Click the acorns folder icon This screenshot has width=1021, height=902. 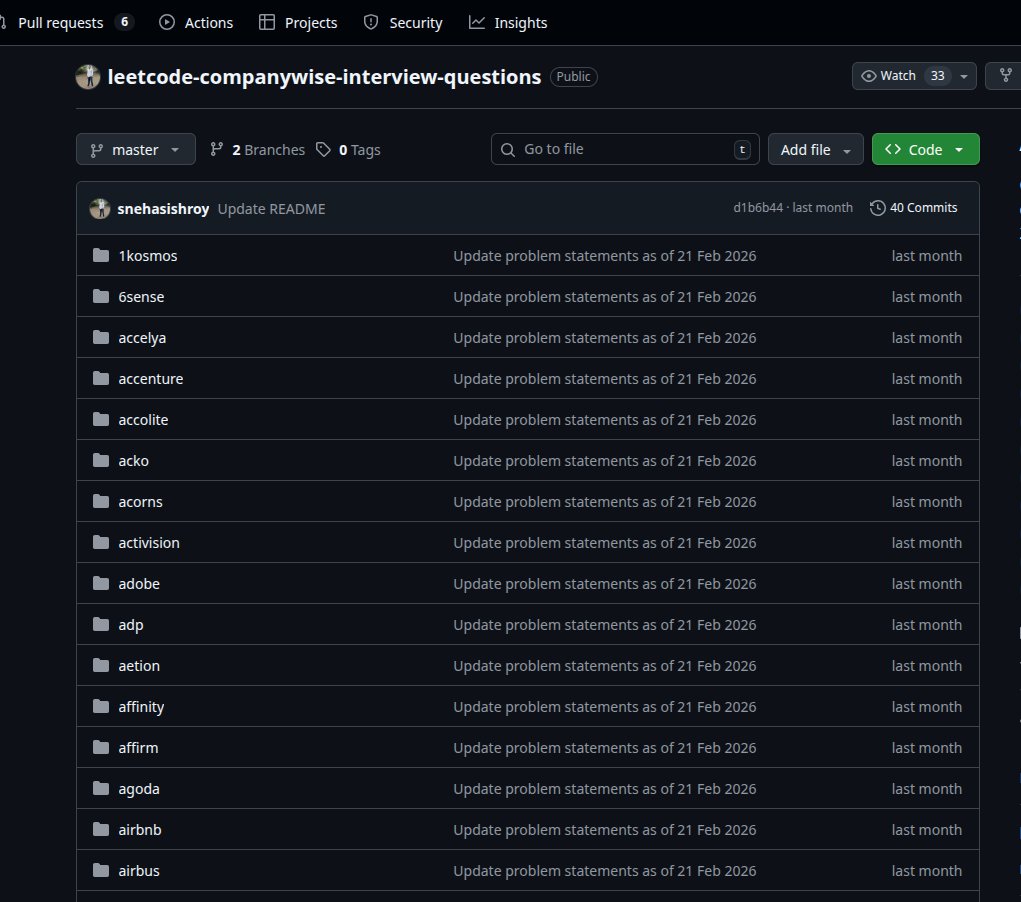point(101,501)
